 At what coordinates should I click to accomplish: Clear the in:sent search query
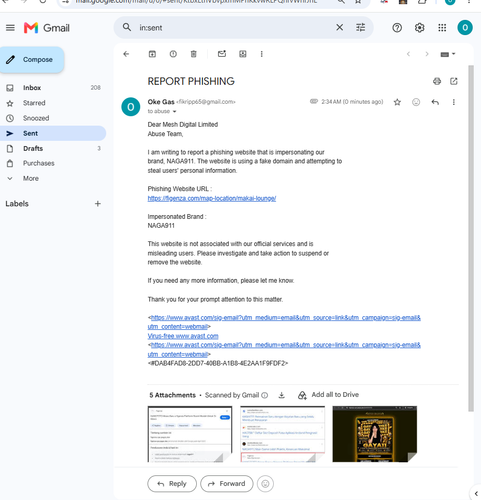(x=339, y=27)
